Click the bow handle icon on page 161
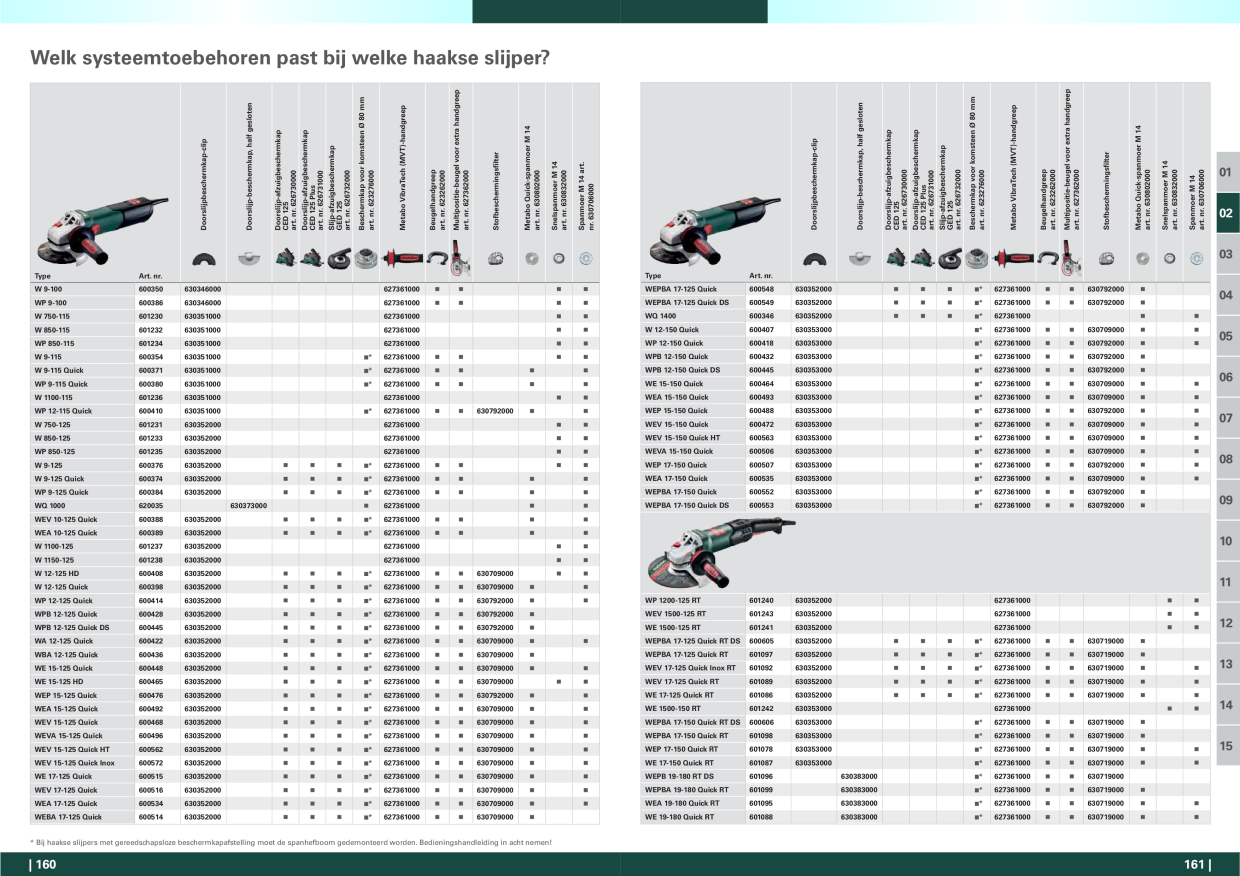This screenshot has width=1240, height=876. point(1049,259)
